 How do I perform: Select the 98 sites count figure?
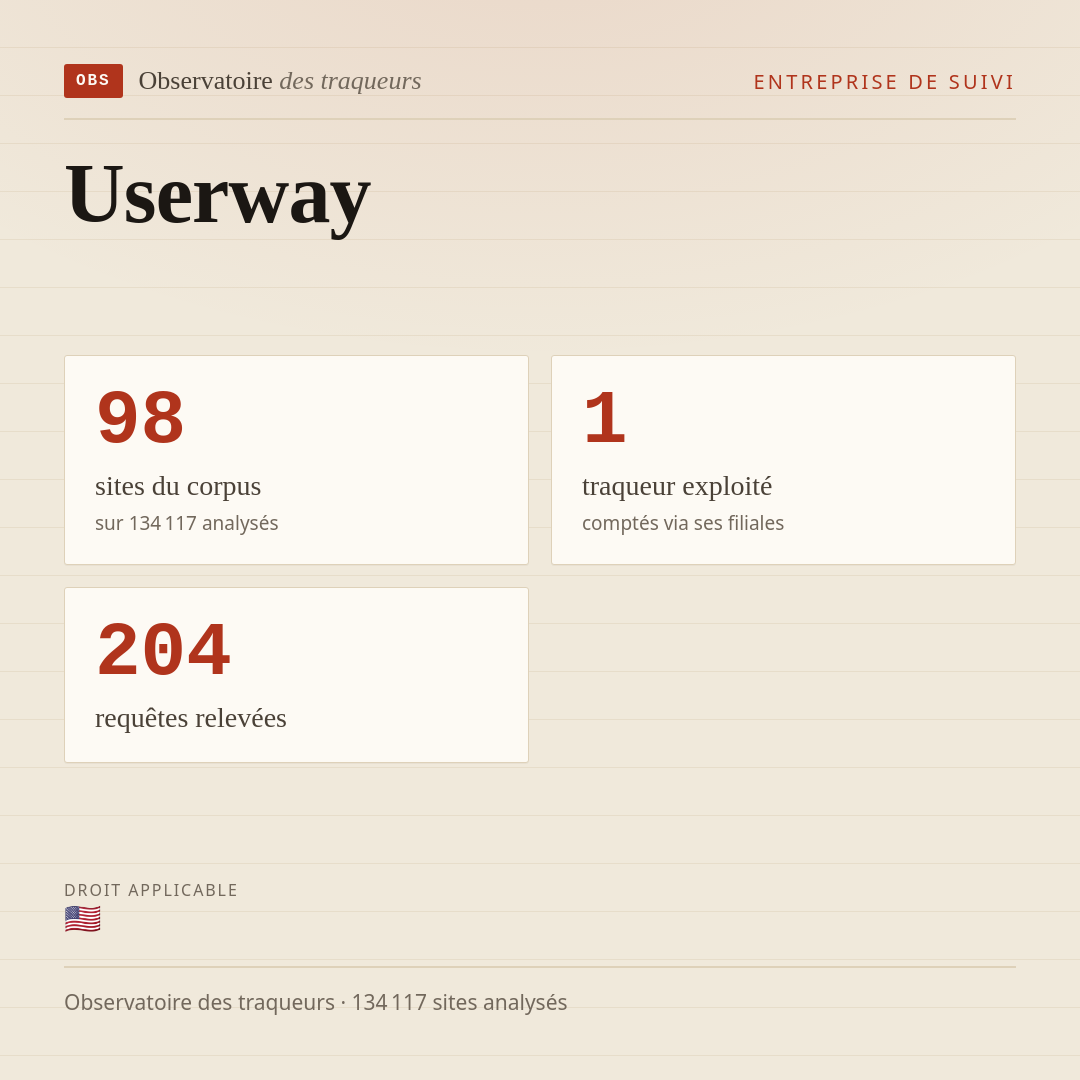click(x=141, y=419)
